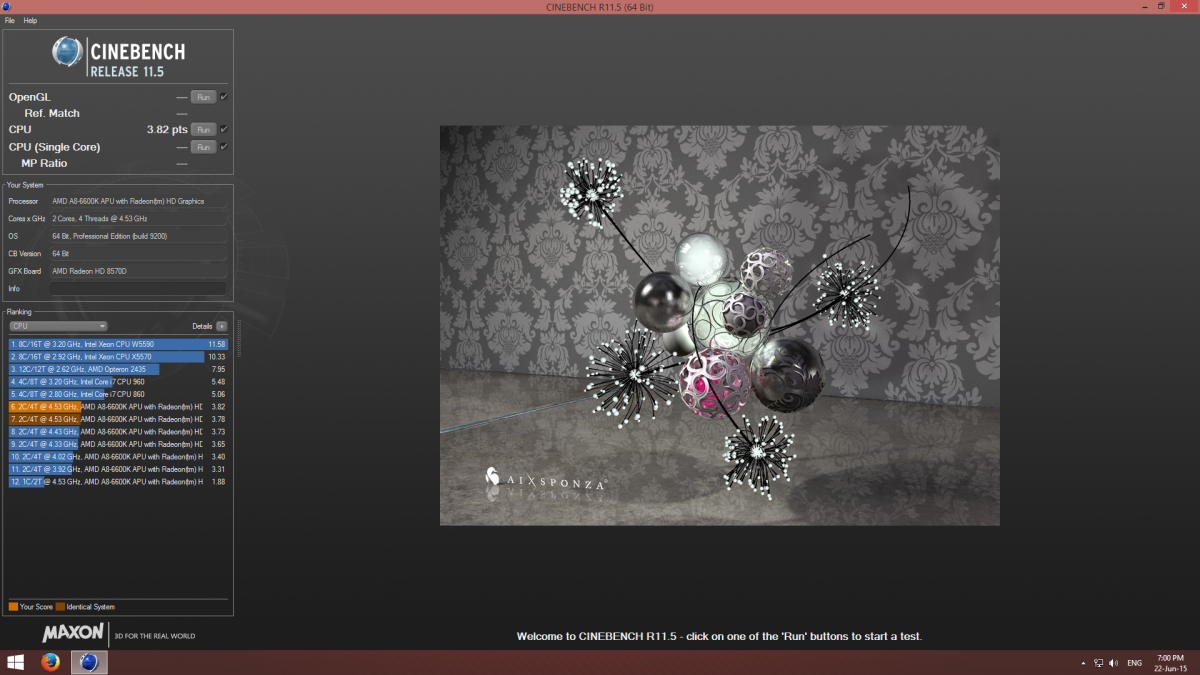Click the rendered spheres scene image
Screen dimensions: 1200x675
(x=720, y=325)
